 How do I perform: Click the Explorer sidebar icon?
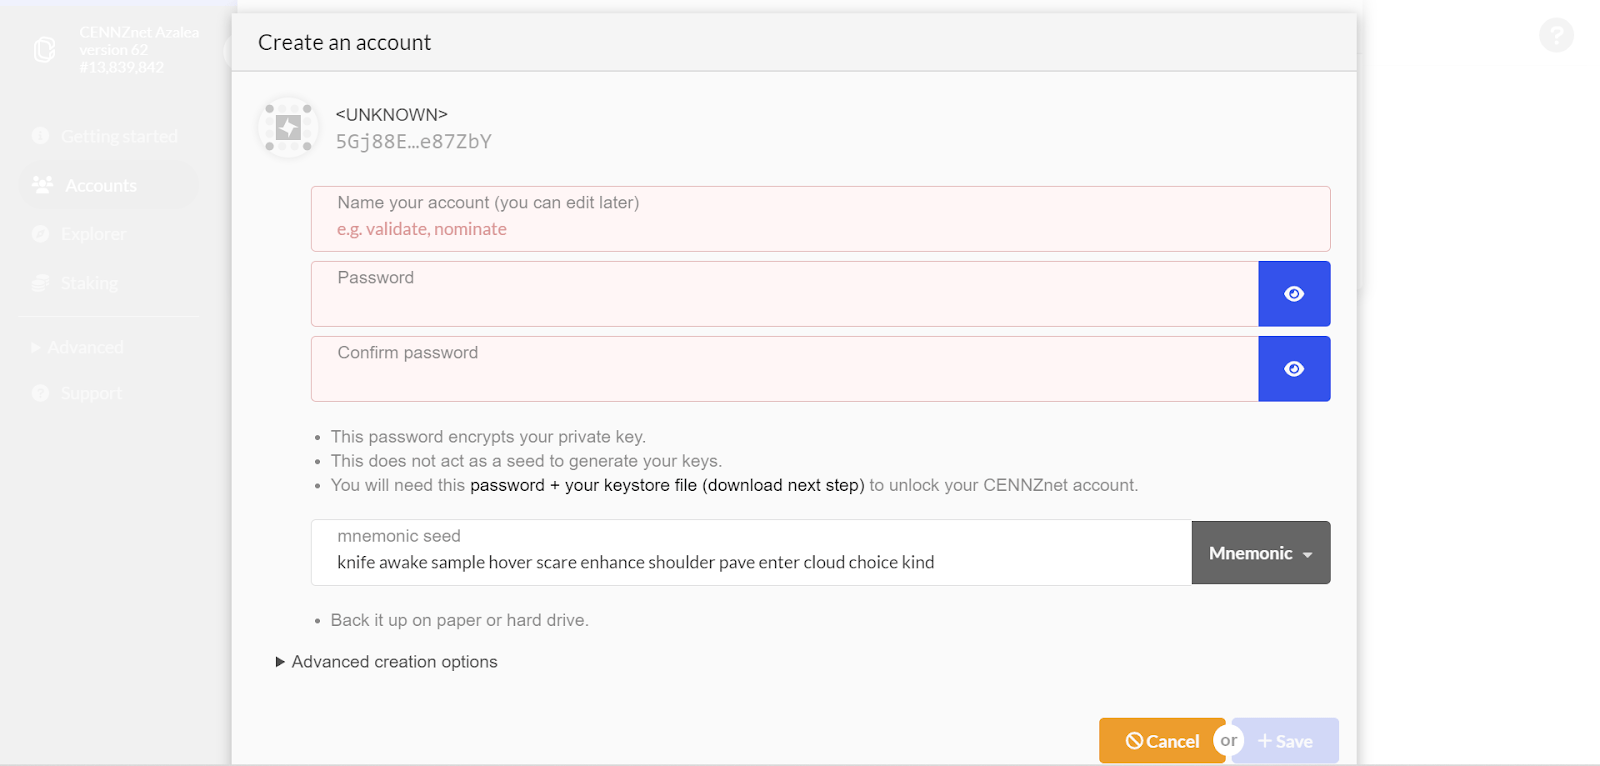[40, 234]
